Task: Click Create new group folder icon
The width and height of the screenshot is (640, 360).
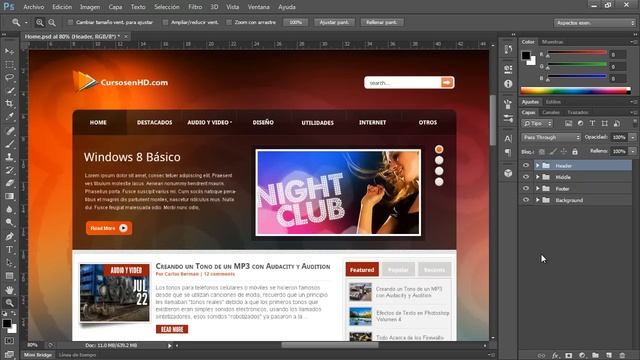Action: (x=596, y=356)
